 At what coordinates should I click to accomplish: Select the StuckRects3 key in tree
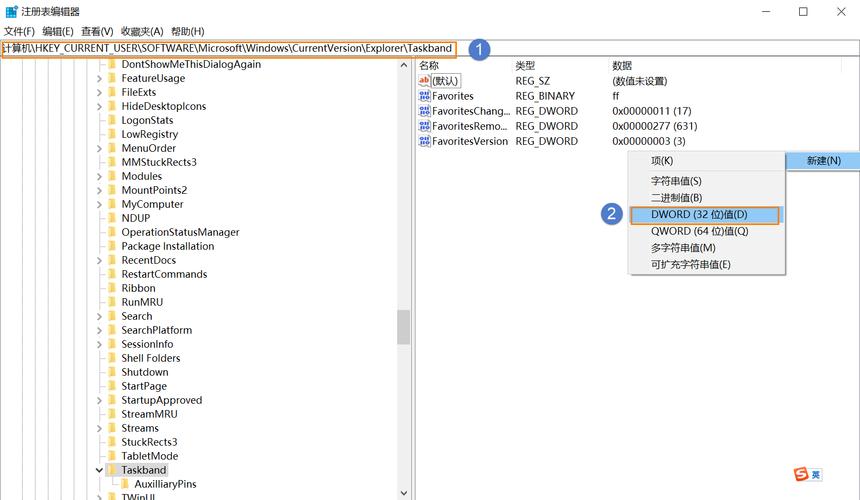pos(149,442)
